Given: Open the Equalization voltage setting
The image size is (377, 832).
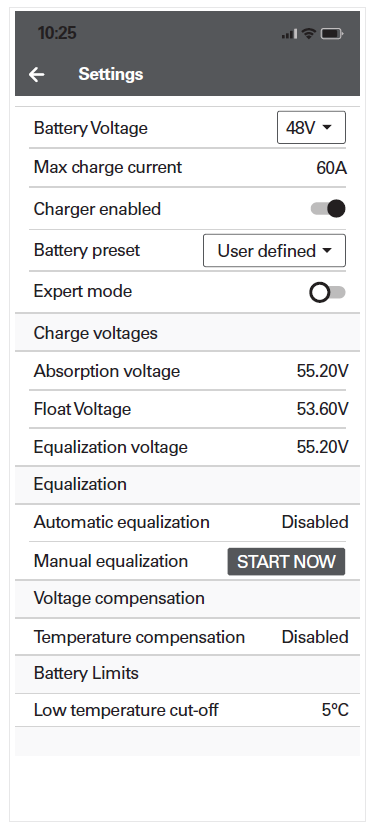Looking at the screenshot, I should 187,447.
